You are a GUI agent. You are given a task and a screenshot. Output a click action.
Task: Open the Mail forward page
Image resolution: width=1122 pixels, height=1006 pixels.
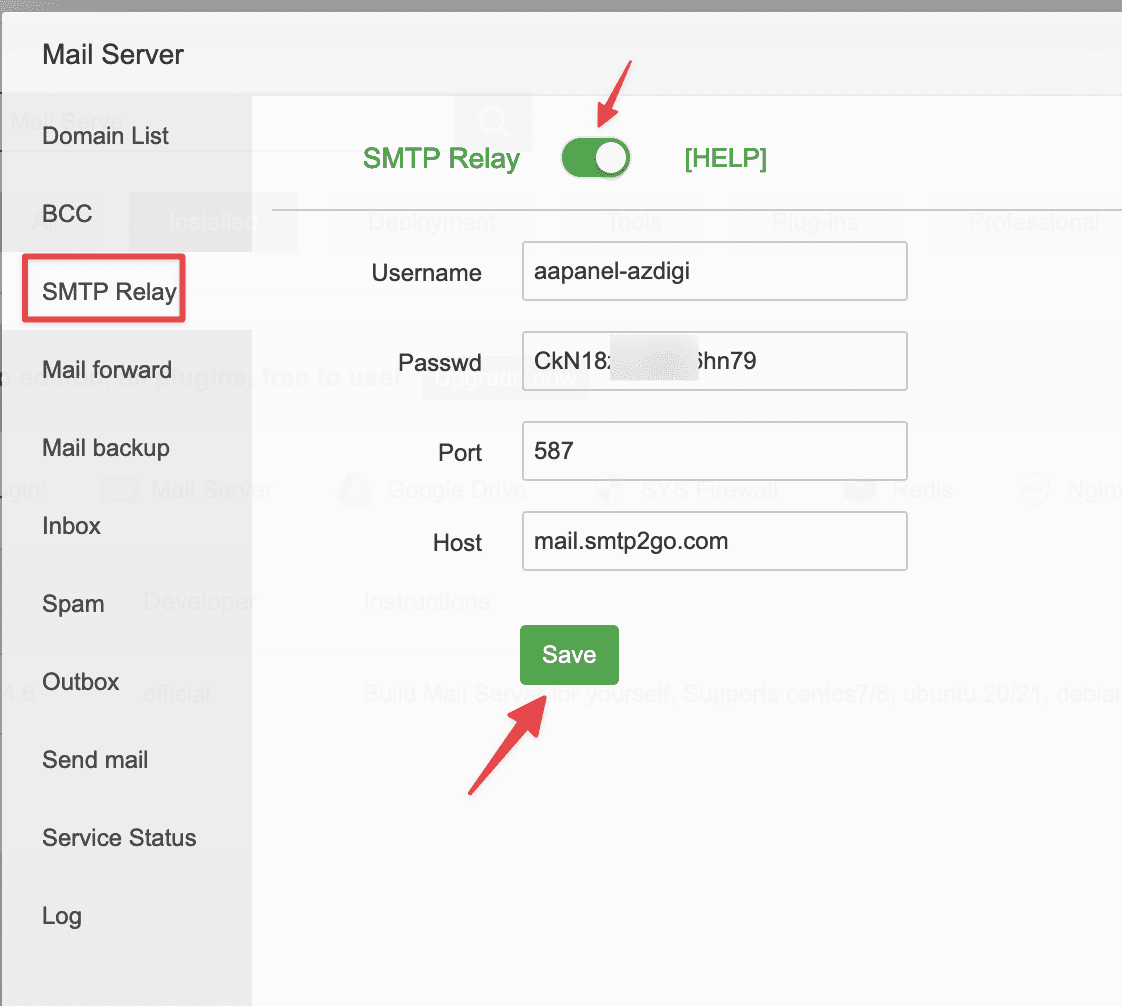tap(107, 370)
